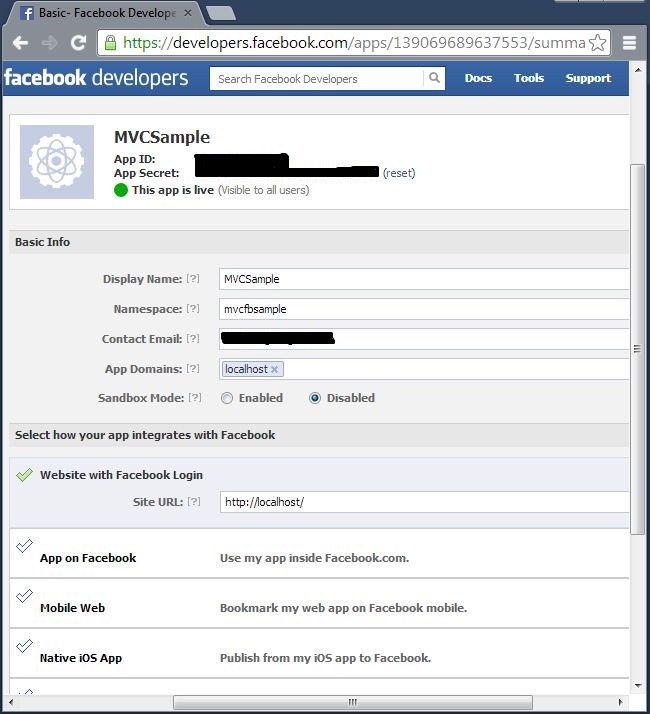650x714 pixels.
Task: Select Sandbox Mode Enabled radio button
Action: [227, 398]
